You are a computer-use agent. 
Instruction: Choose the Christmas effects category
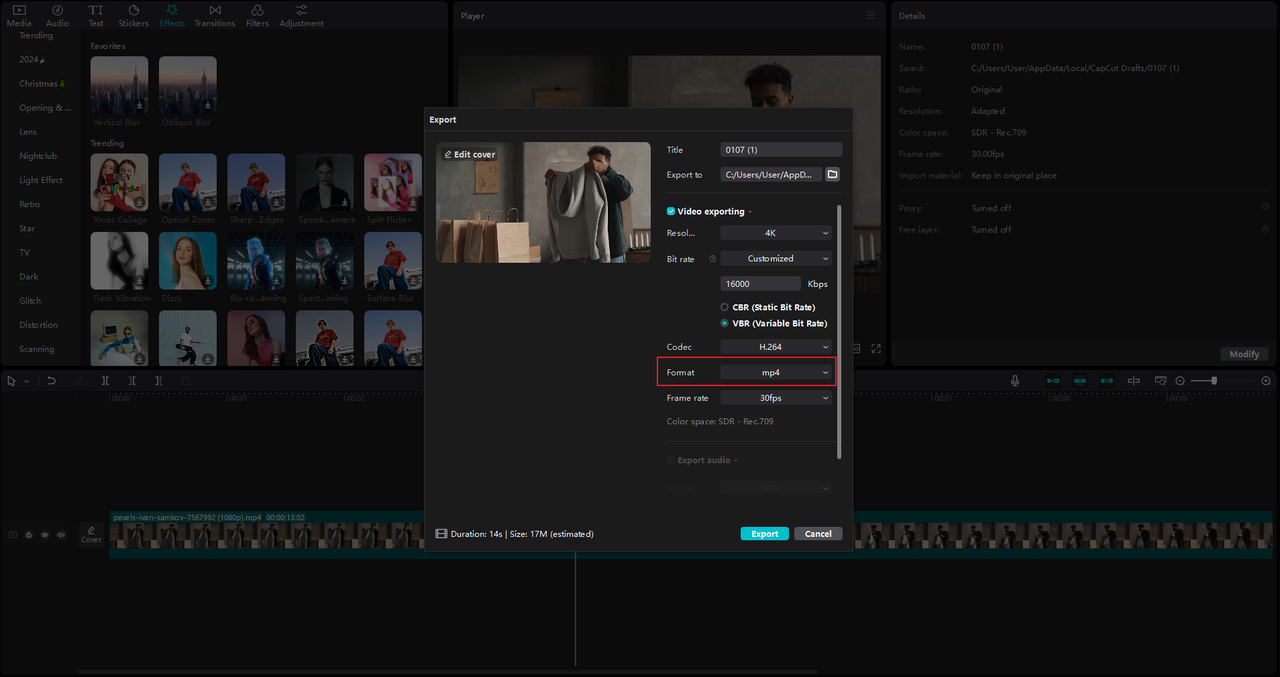(42, 84)
